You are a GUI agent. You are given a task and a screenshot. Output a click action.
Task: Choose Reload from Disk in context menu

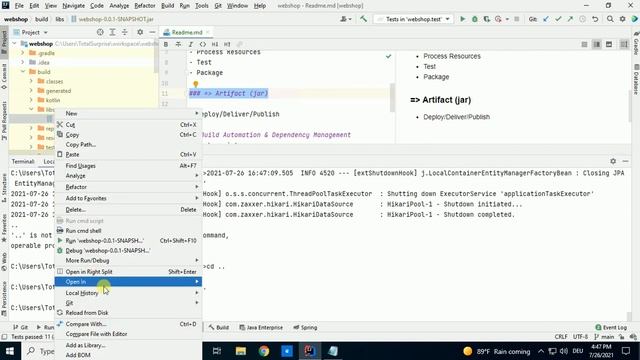128,313
